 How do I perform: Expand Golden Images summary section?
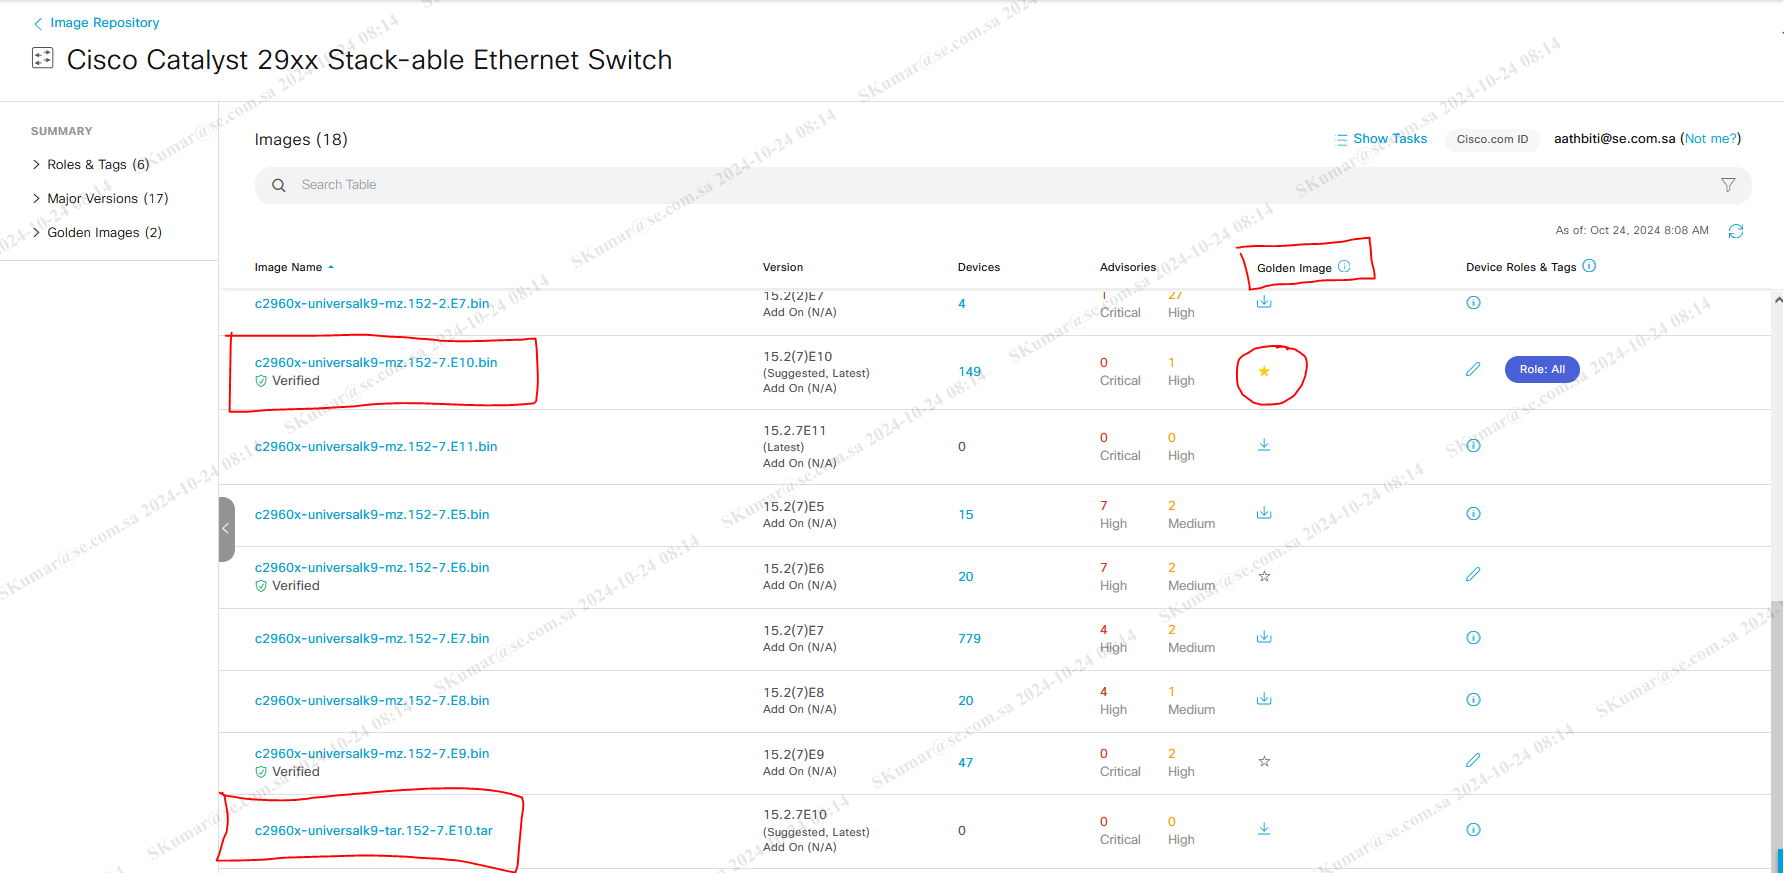coord(97,232)
